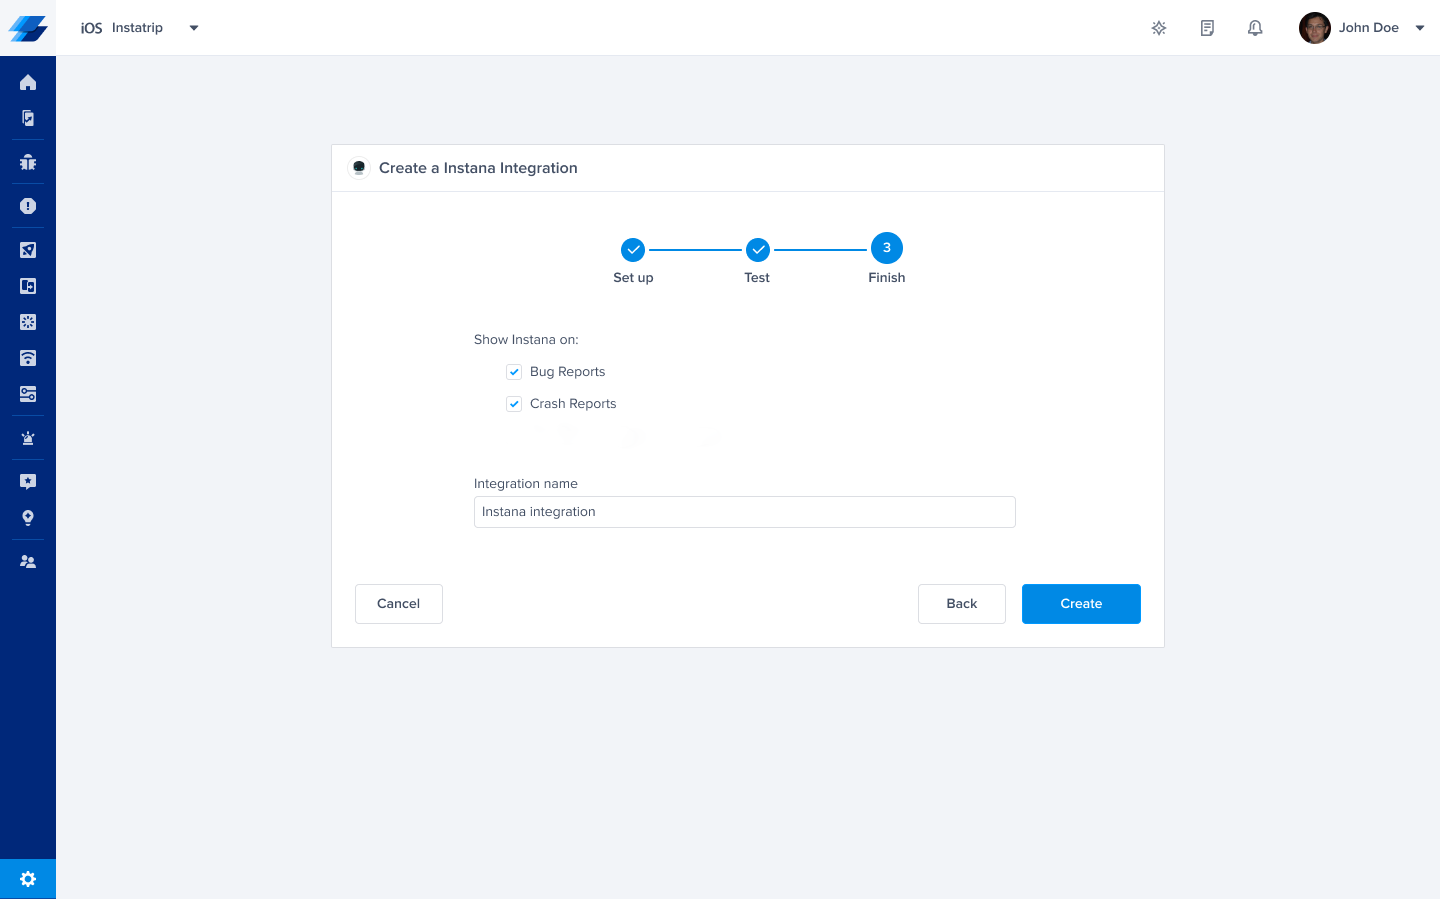
Task: Click the Back button
Action: click(x=962, y=604)
